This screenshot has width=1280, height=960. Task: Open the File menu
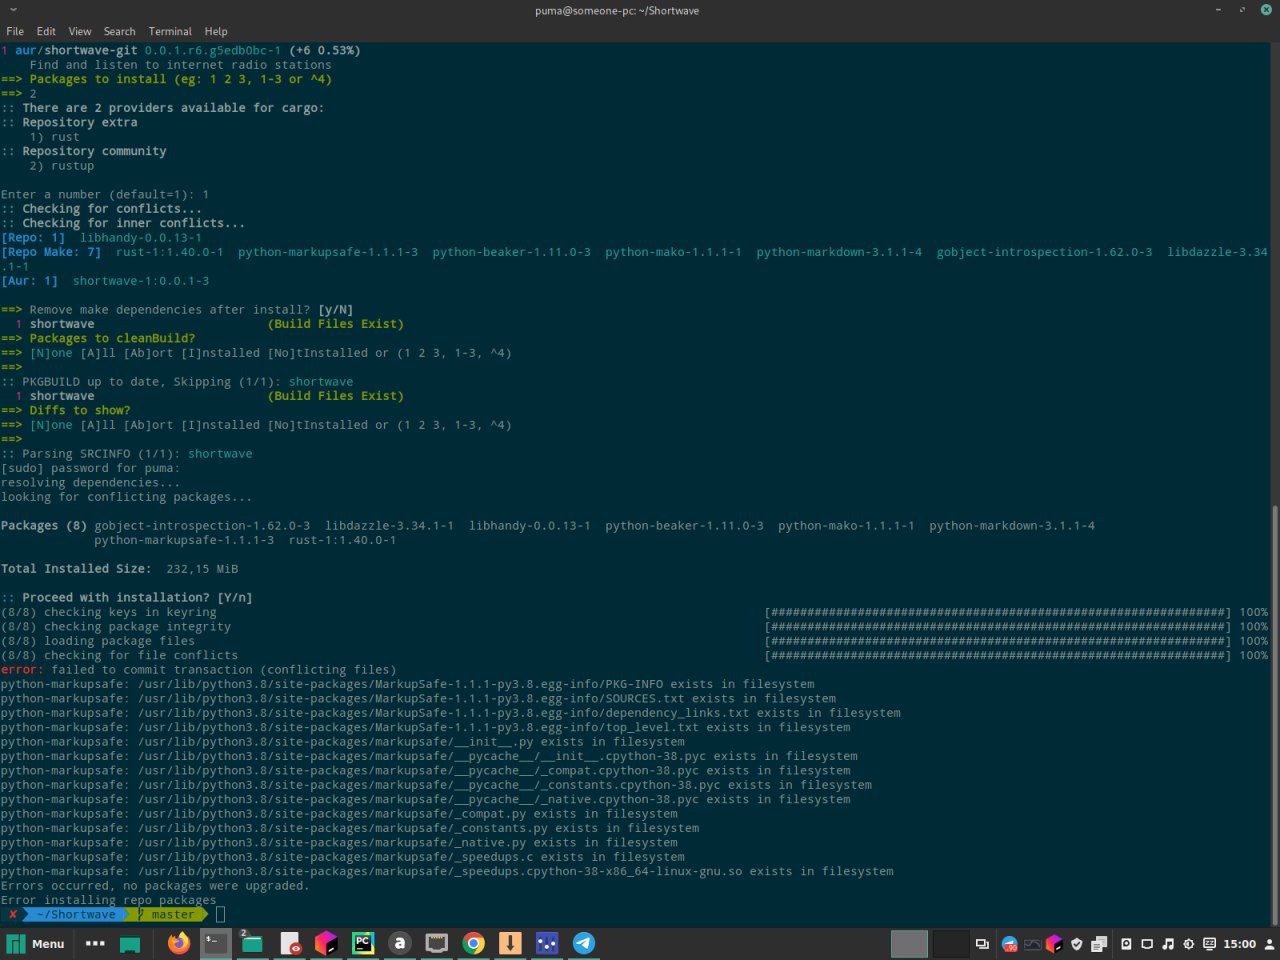[x=15, y=31]
